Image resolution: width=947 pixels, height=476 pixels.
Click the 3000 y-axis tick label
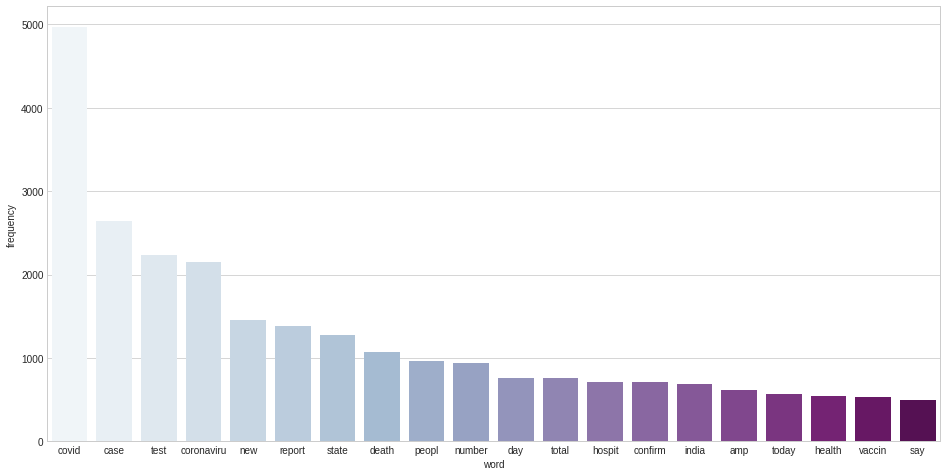34,192
